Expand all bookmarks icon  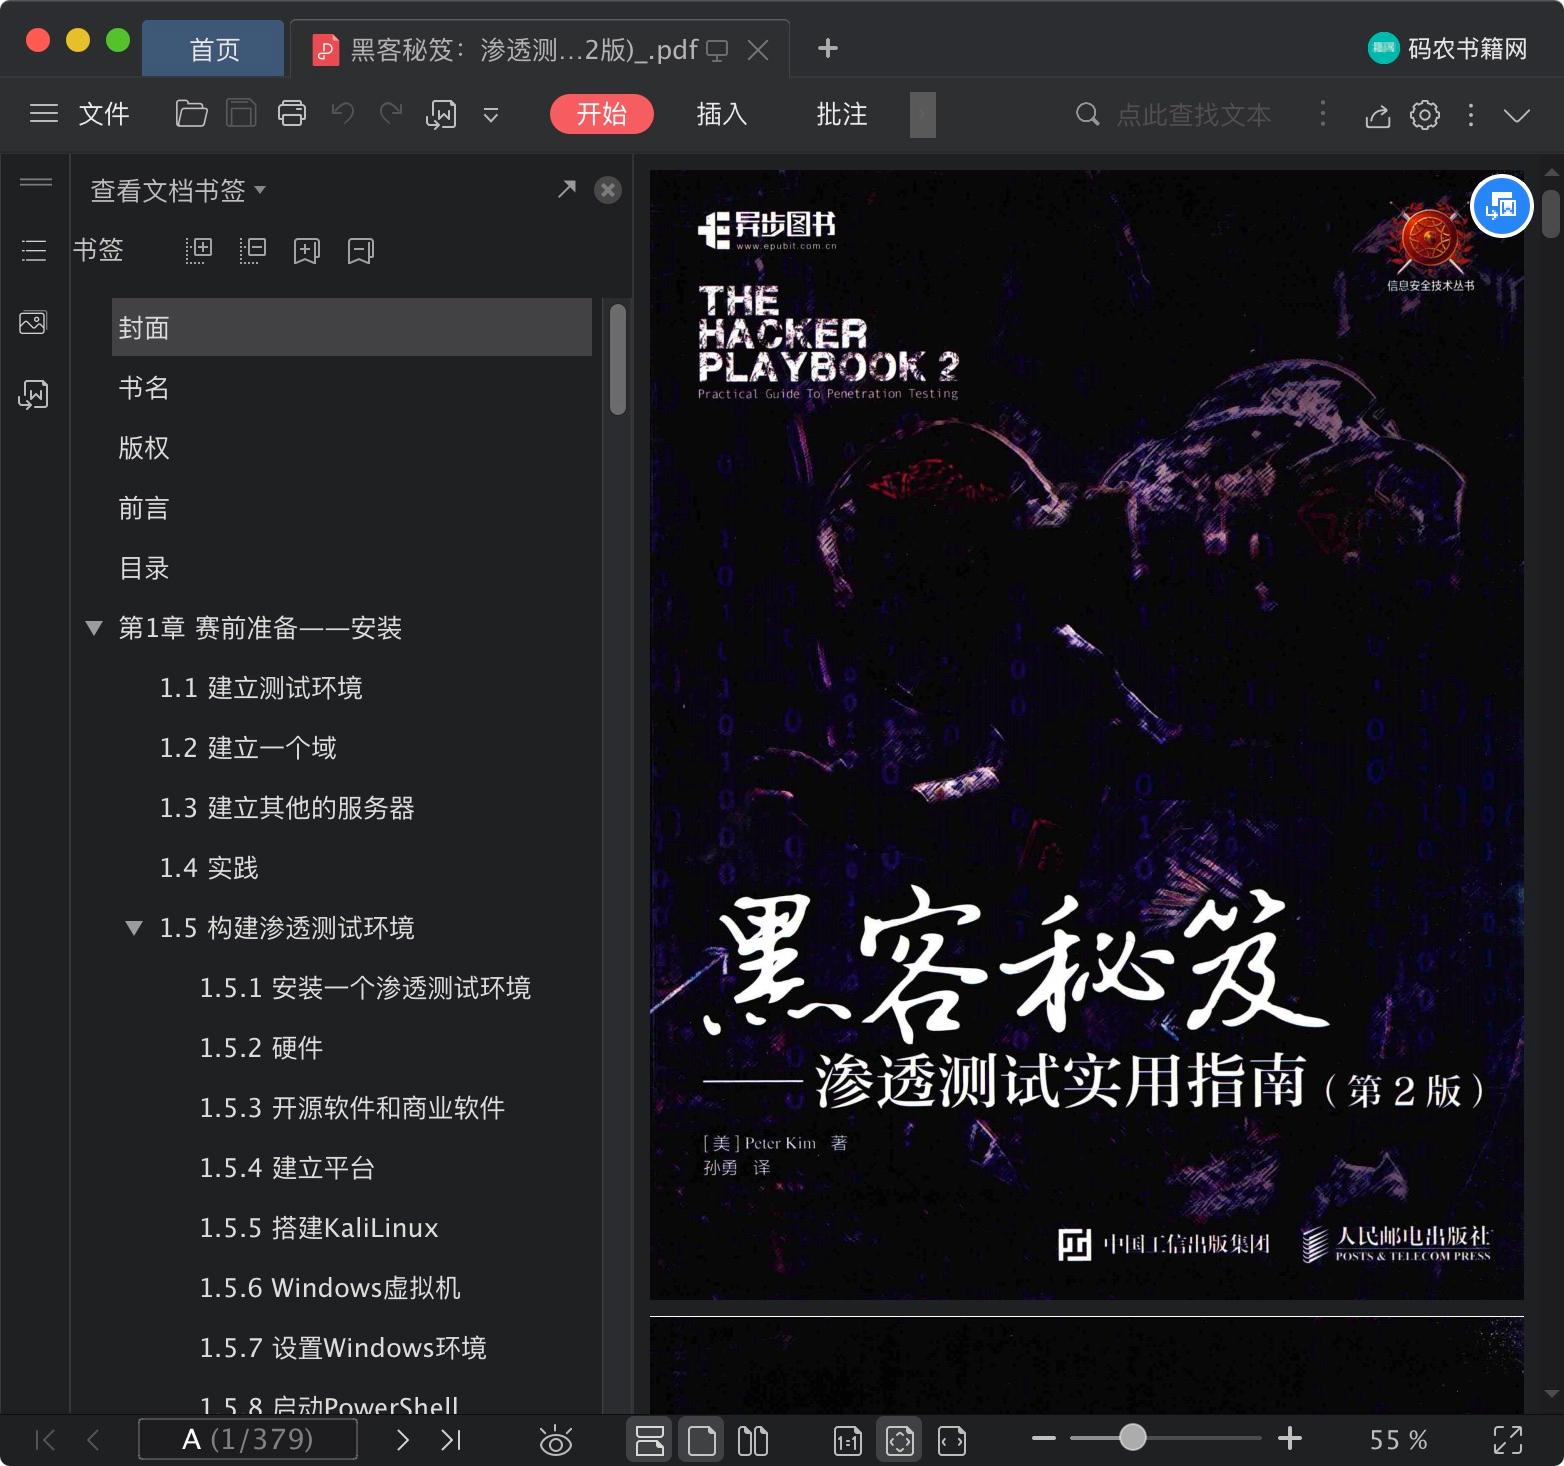click(x=199, y=251)
